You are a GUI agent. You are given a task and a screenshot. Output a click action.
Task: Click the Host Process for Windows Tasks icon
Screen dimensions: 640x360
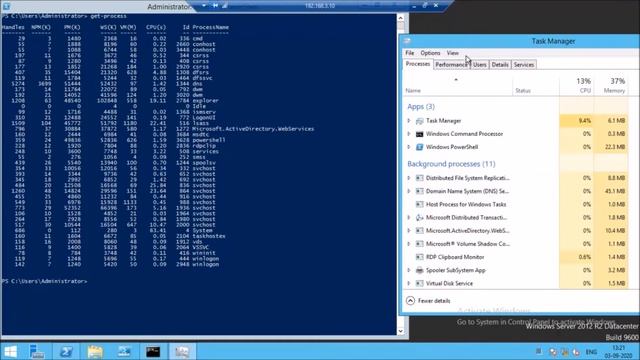click(420, 204)
